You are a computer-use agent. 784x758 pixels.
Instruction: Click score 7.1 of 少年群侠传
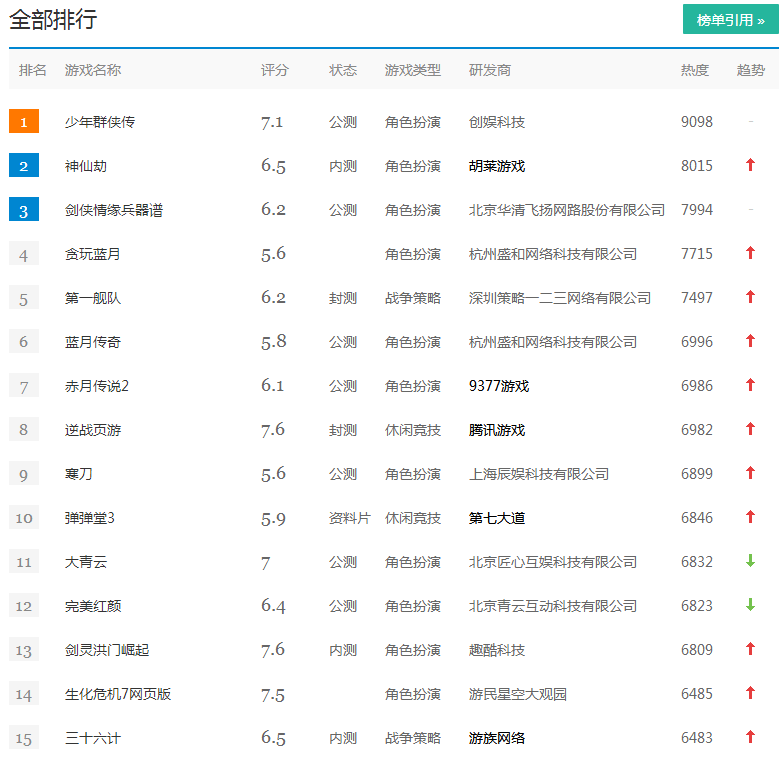tap(272, 122)
